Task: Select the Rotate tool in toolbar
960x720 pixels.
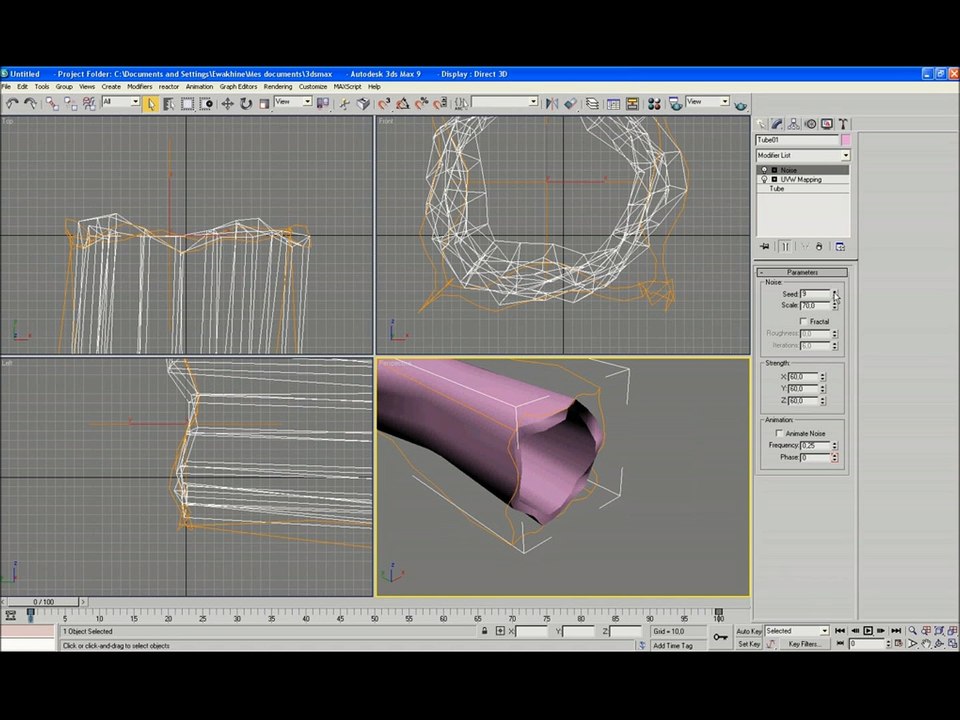Action: 246,104
